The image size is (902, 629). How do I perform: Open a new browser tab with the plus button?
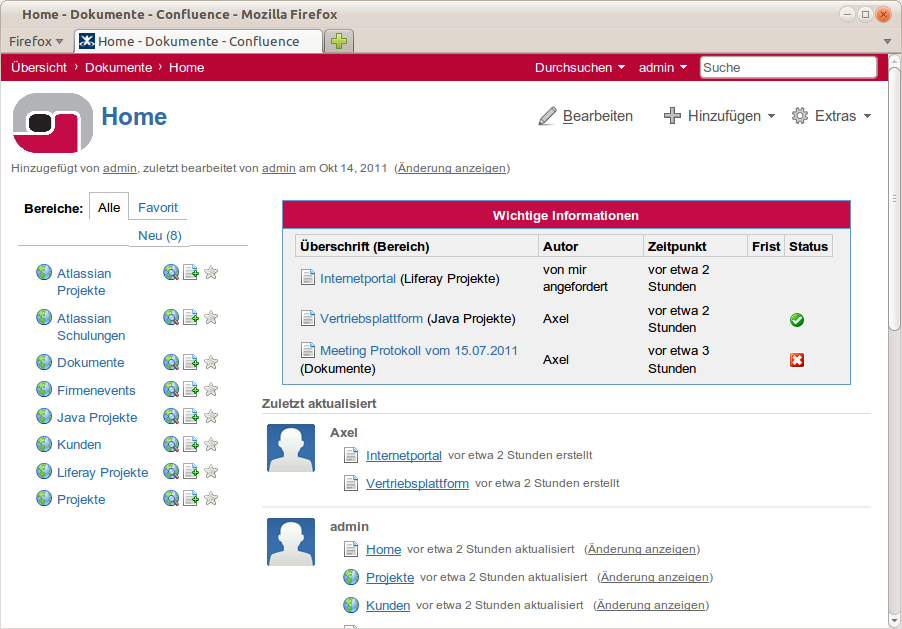[x=340, y=41]
